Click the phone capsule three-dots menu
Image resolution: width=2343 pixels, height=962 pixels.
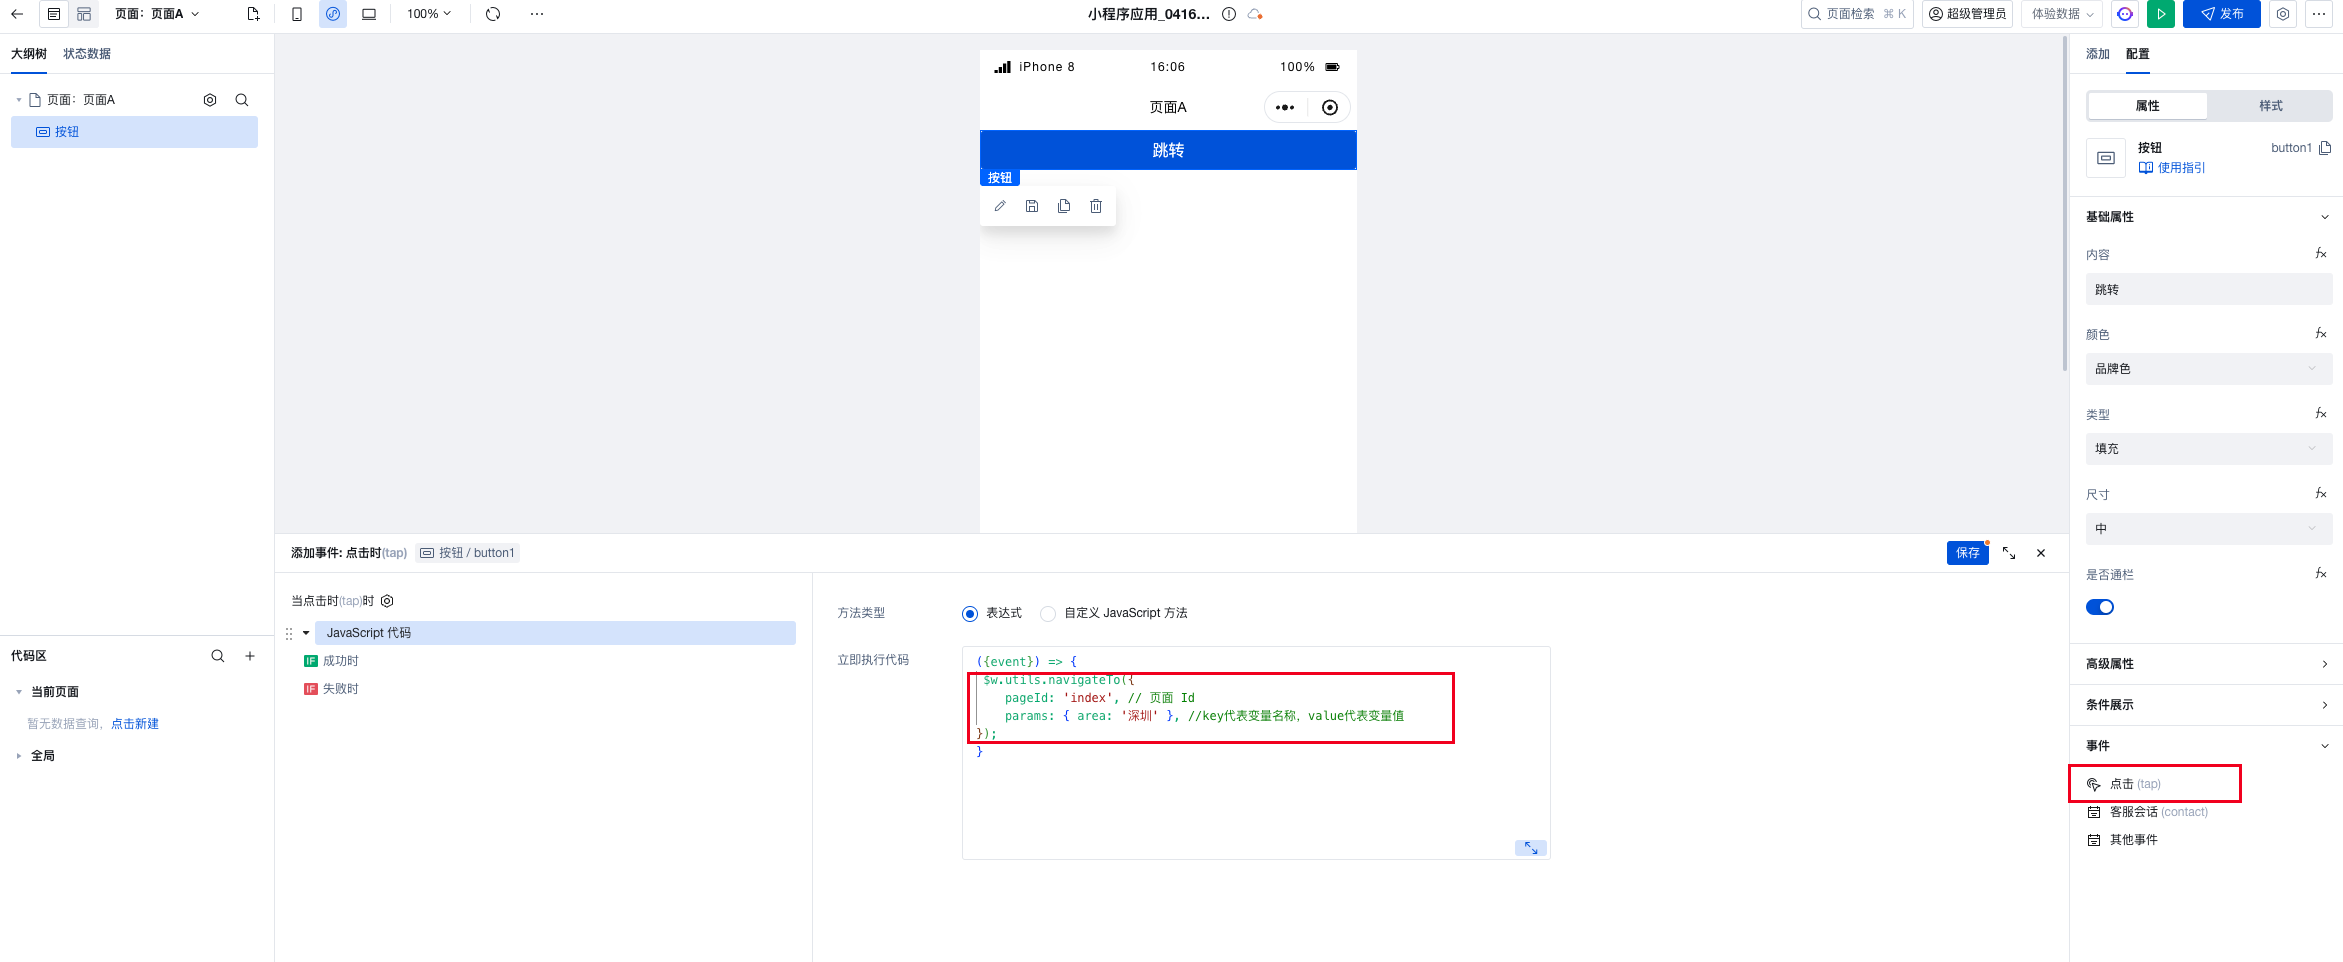(1285, 107)
